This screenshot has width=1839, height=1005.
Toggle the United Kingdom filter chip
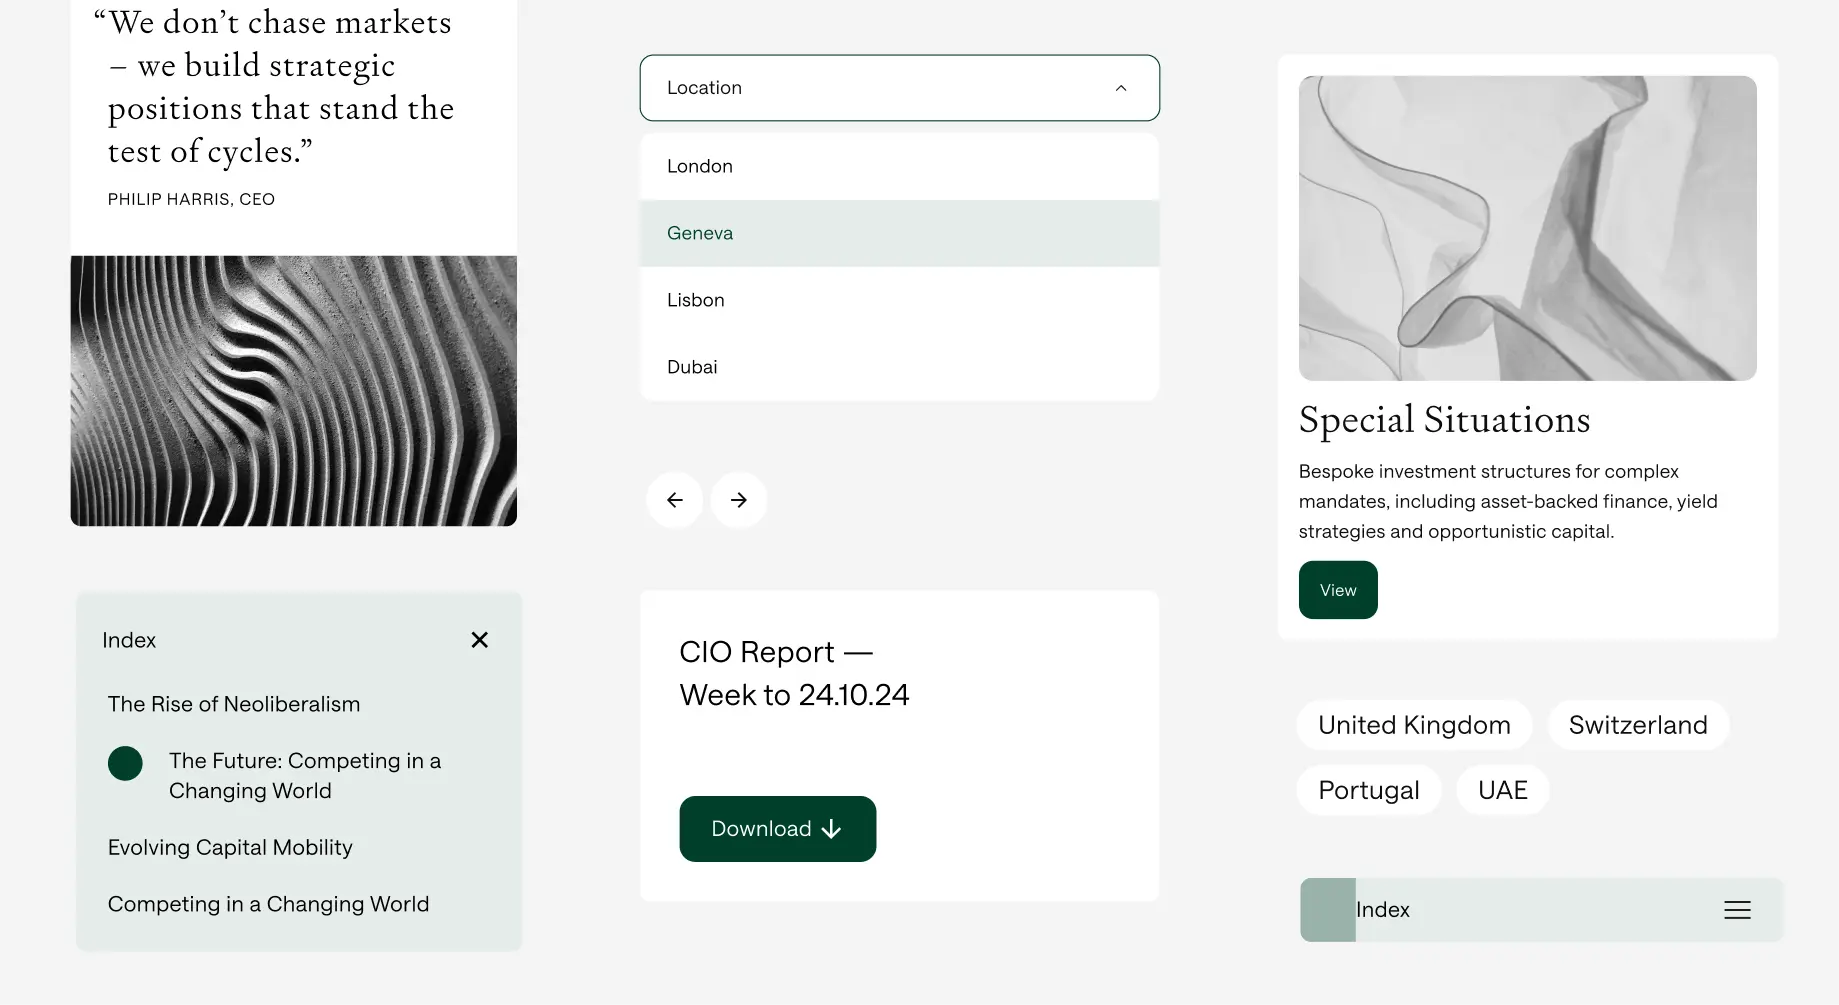(1414, 725)
